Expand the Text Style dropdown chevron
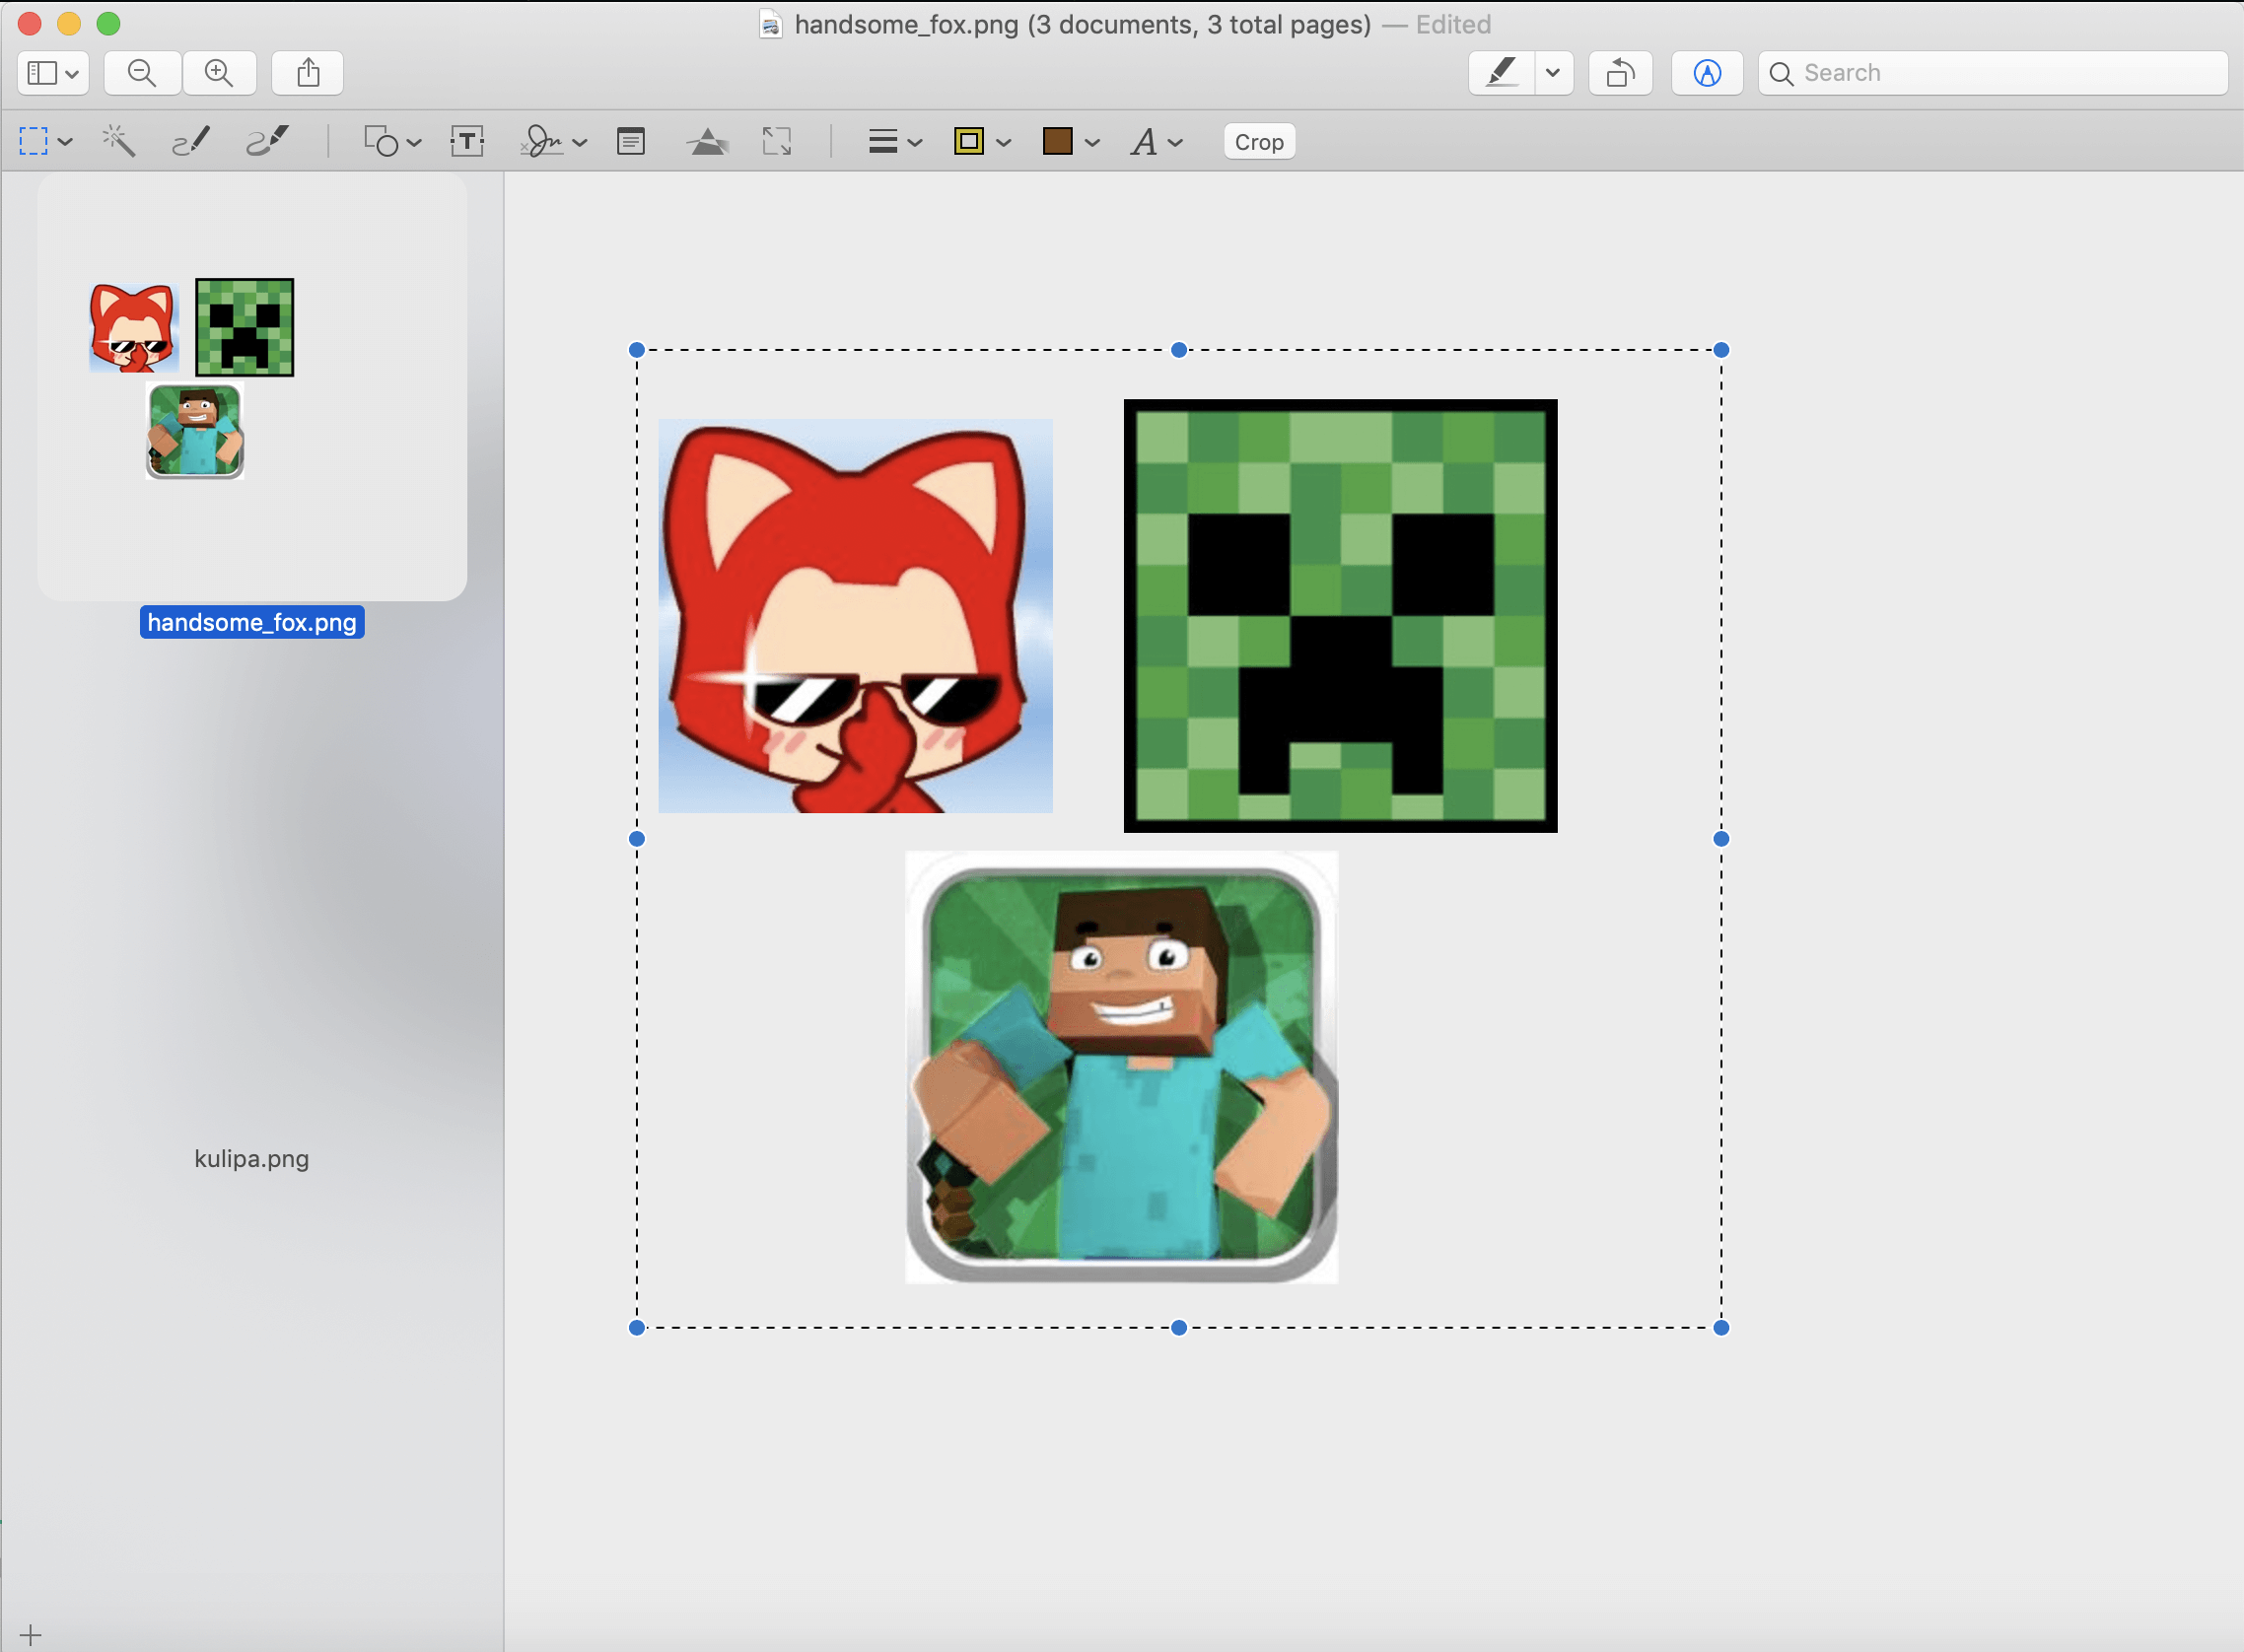The height and width of the screenshot is (1652, 2244). (x=1176, y=142)
